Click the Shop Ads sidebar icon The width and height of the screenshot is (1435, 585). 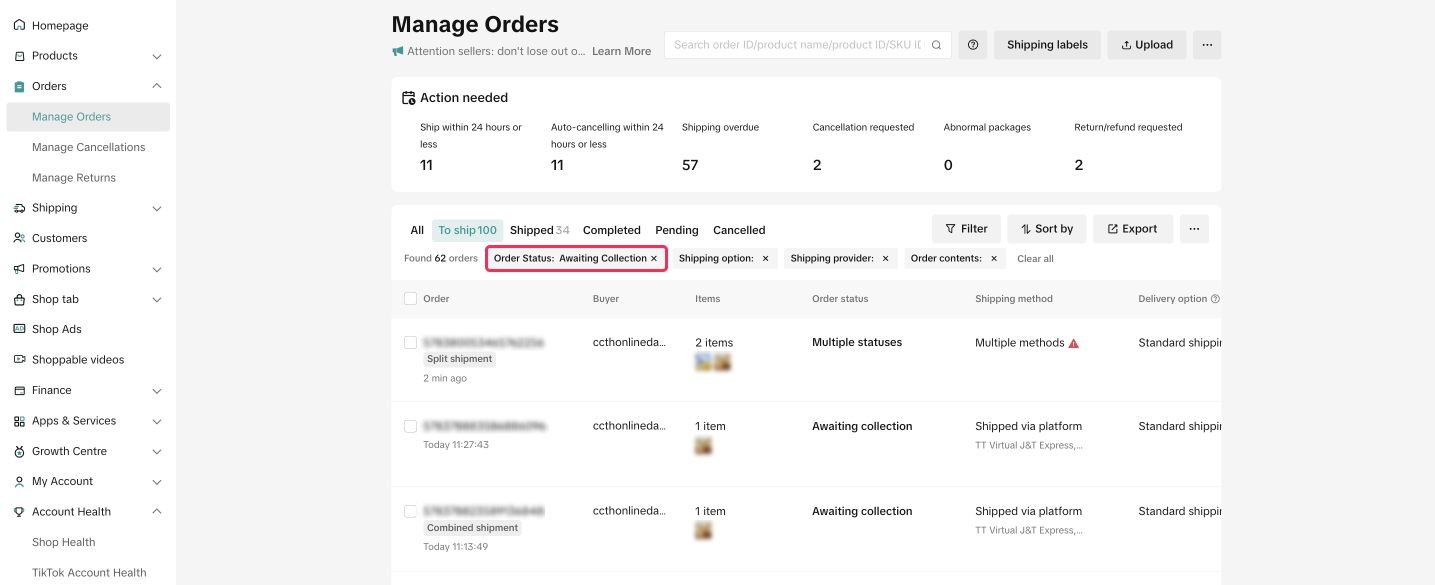pyautogui.click(x=19, y=329)
